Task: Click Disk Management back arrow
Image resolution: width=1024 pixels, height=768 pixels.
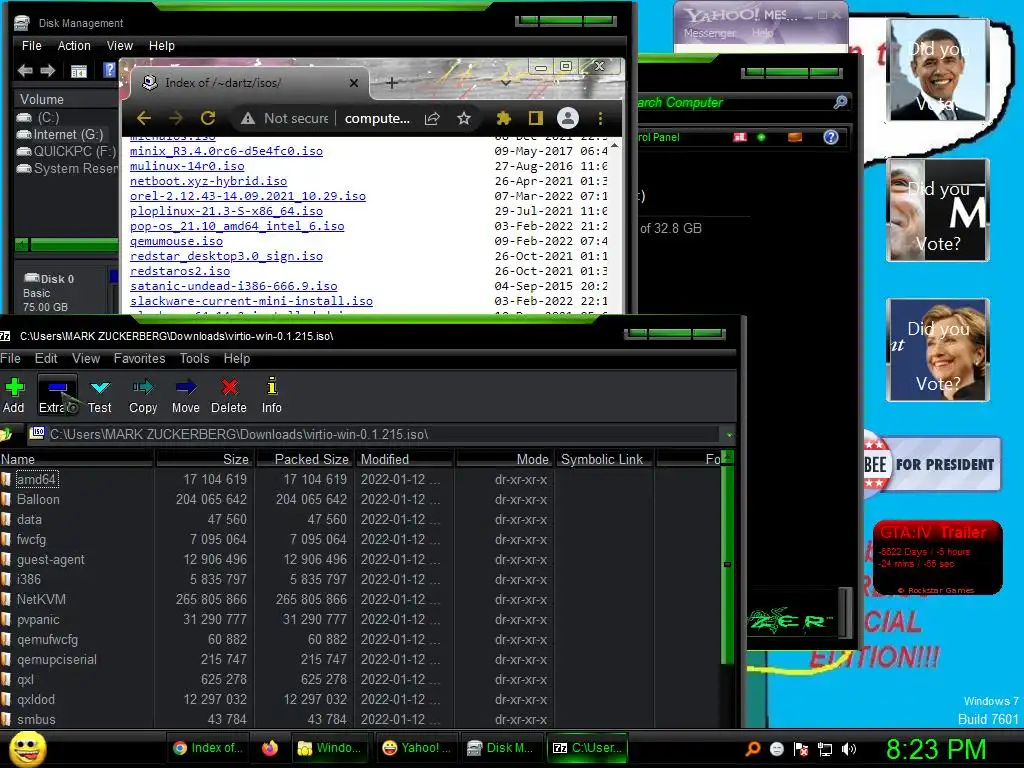Action: point(25,71)
